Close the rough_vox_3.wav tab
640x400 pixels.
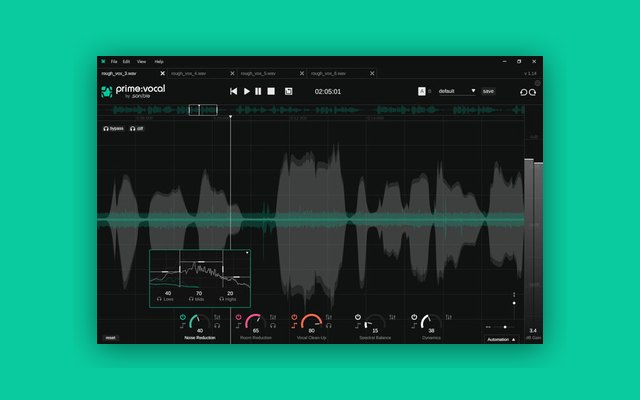click(x=162, y=73)
